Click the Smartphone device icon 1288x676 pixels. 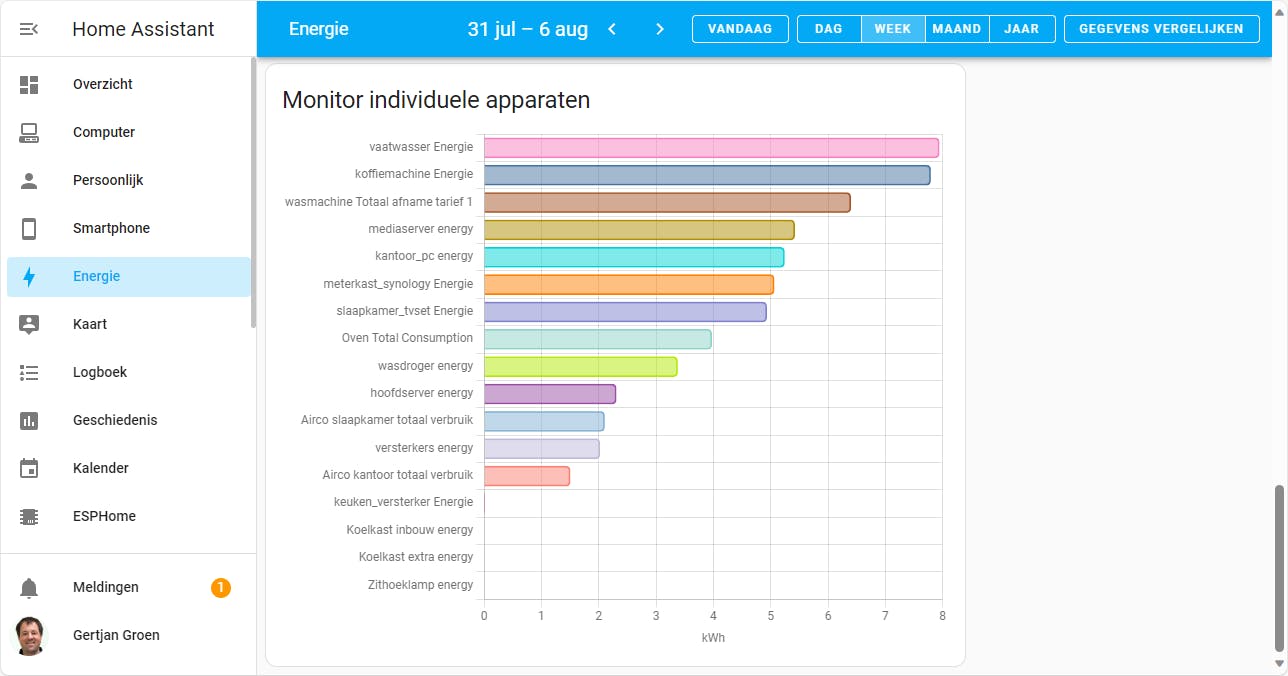pyautogui.click(x=29, y=229)
